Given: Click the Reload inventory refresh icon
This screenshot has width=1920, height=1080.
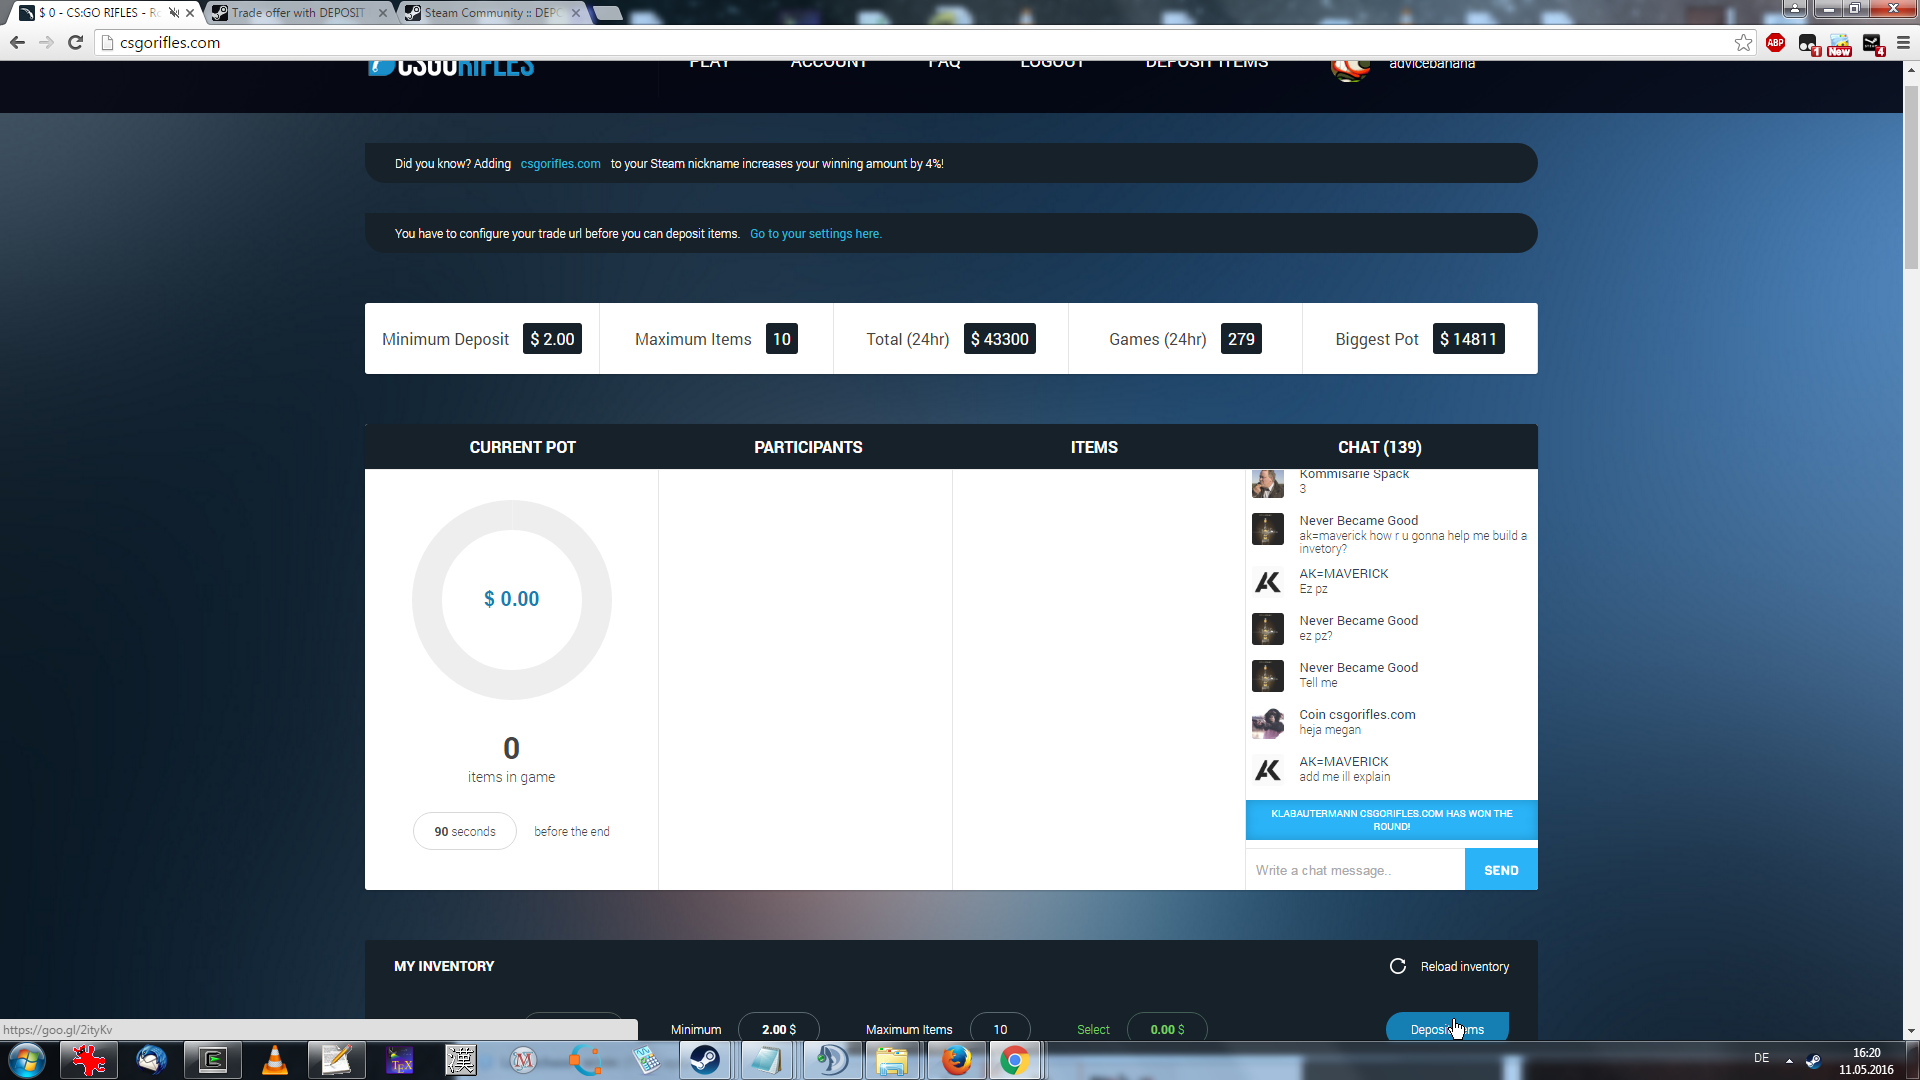Looking at the screenshot, I should tap(1398, 966).
